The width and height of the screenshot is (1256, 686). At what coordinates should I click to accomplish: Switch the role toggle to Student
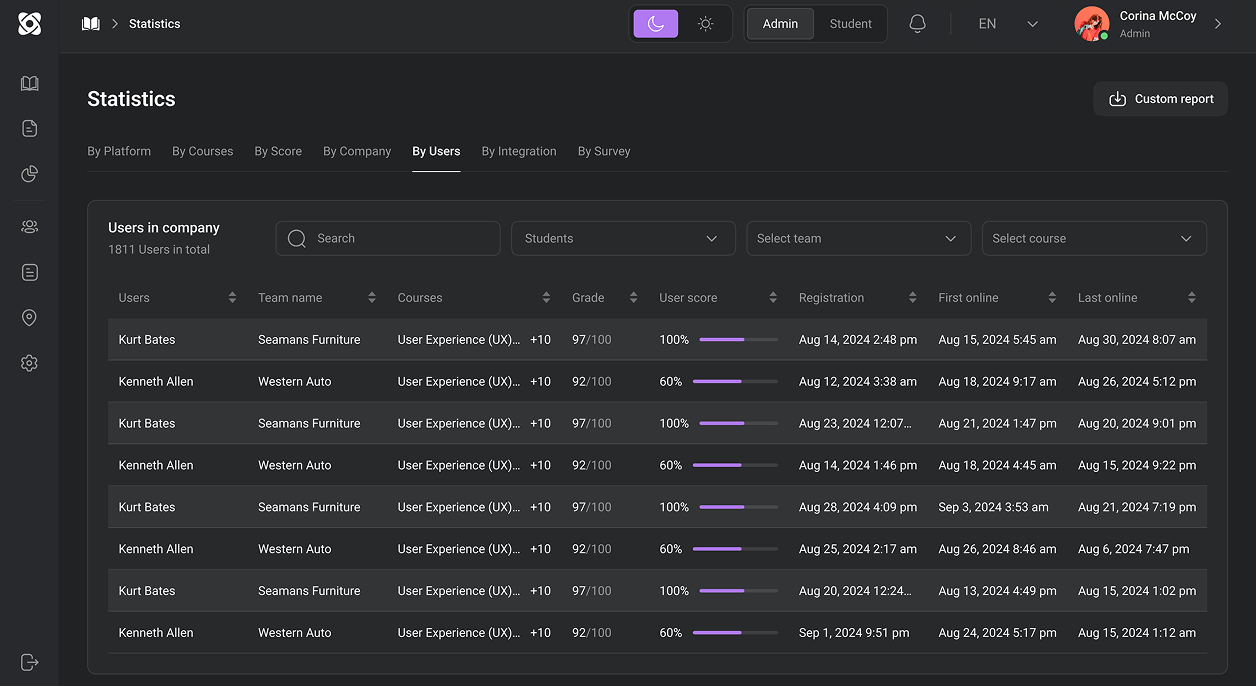pyautogui.click(x=851, y=22)
